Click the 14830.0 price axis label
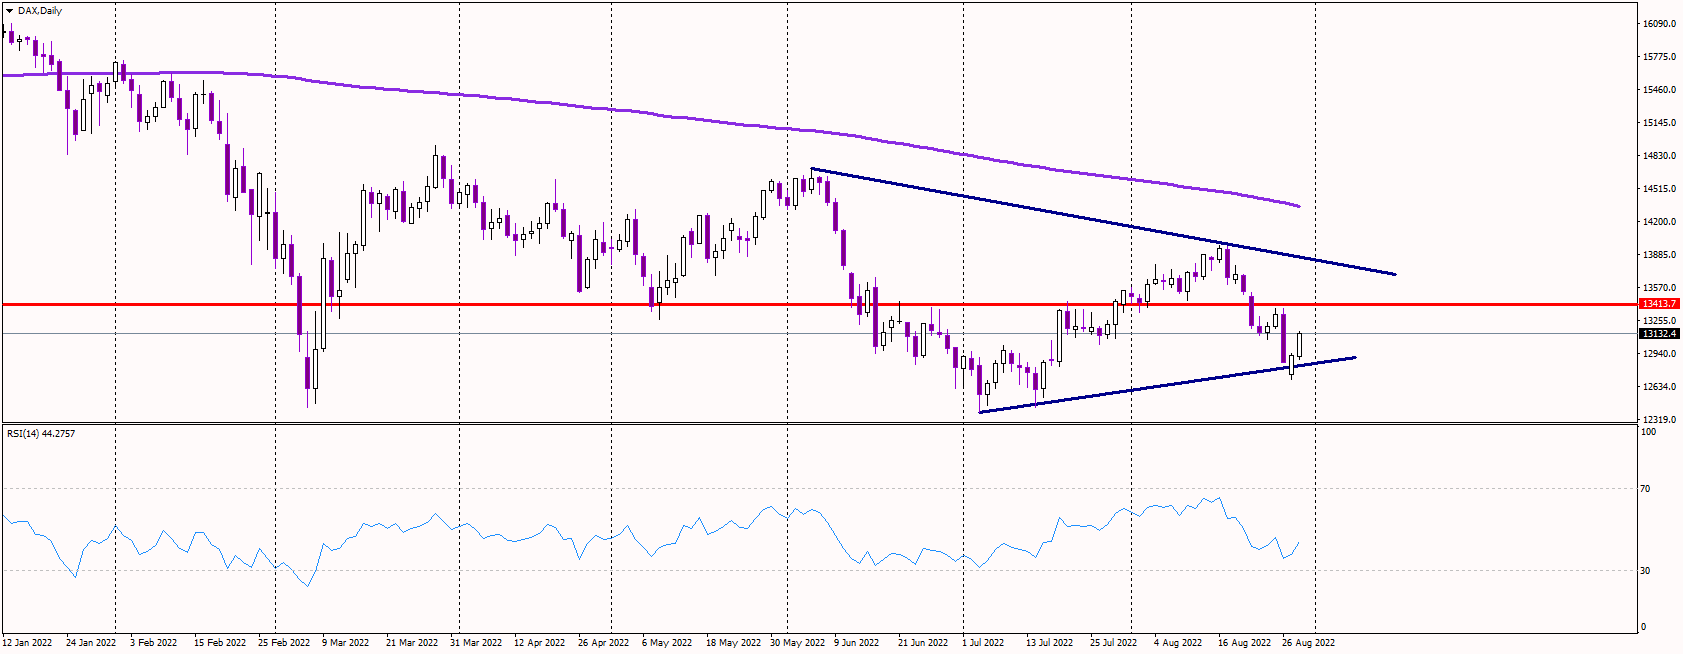The width and height of the screenshot is (1683, 654). (1659, 156)
